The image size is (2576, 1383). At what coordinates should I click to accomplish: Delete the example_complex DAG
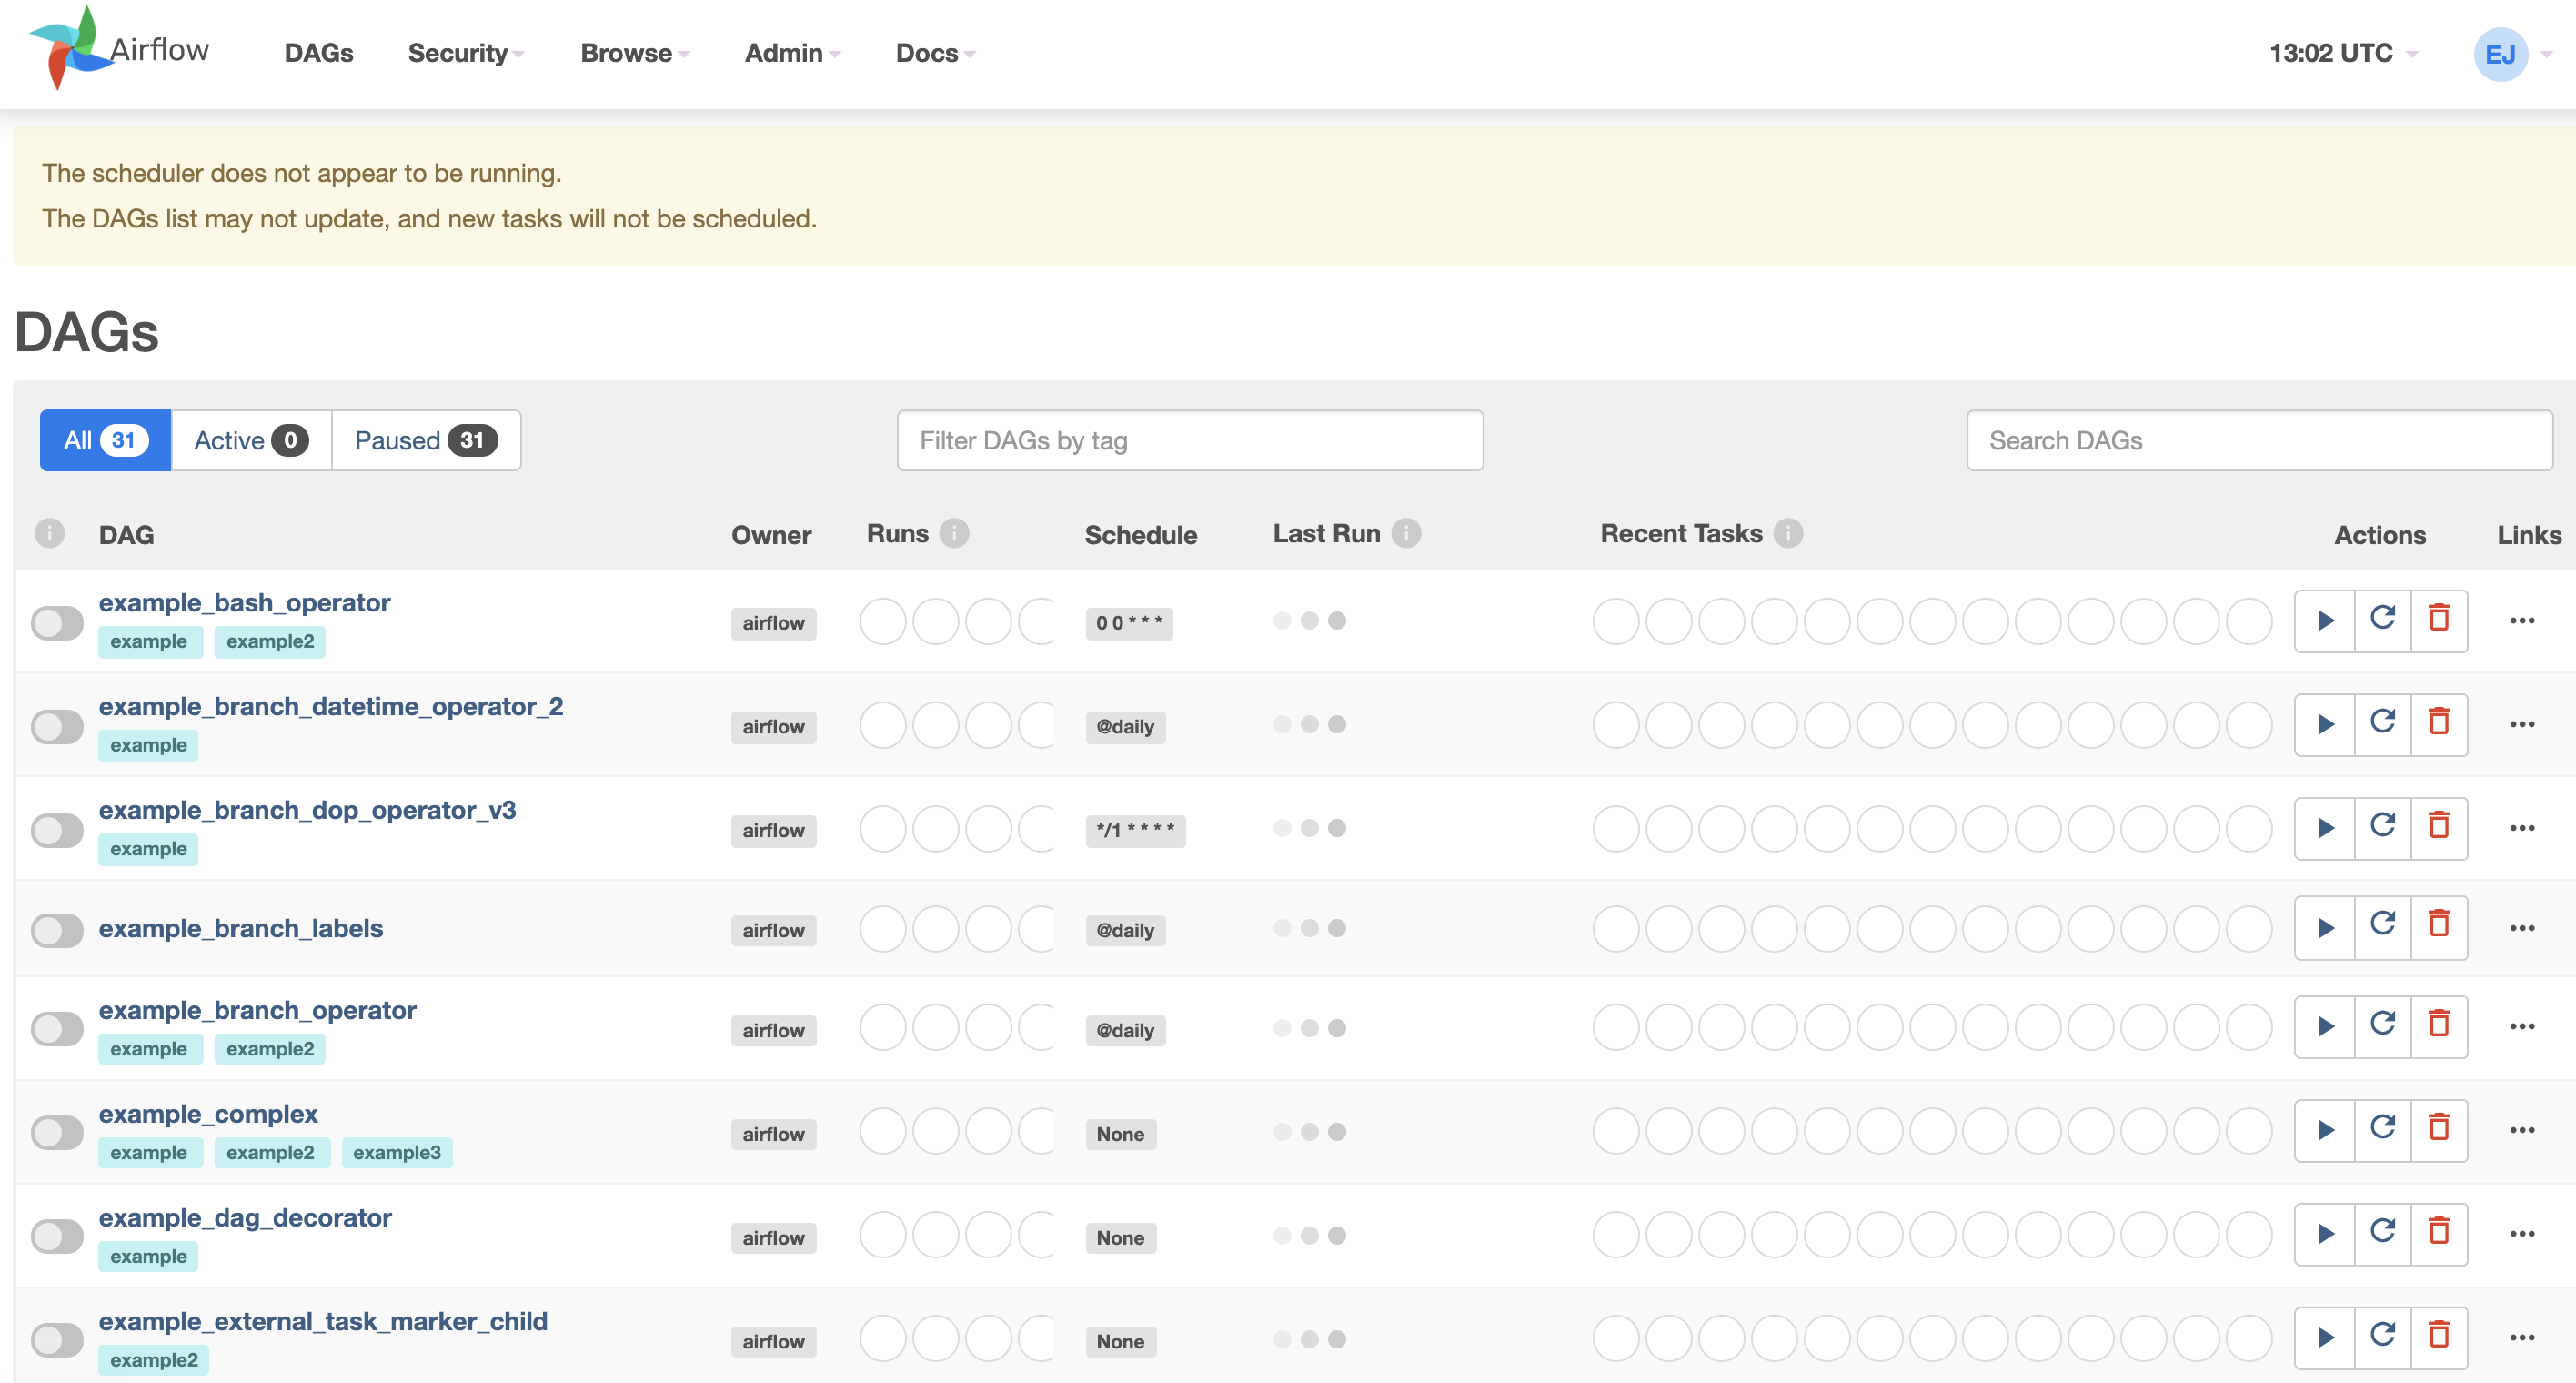2439,1131
